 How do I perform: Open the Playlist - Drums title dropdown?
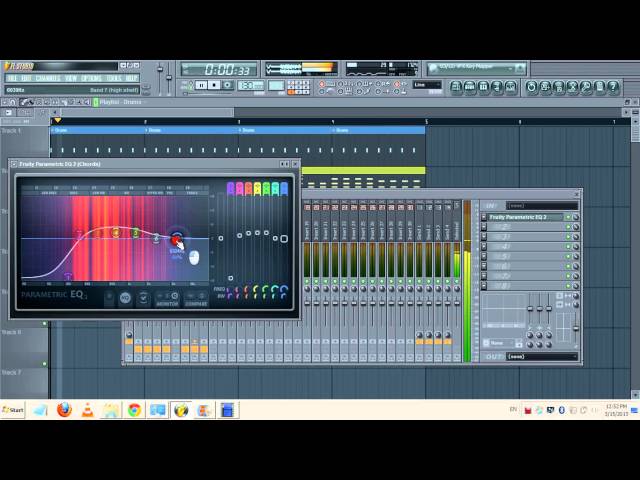point(121,102)
